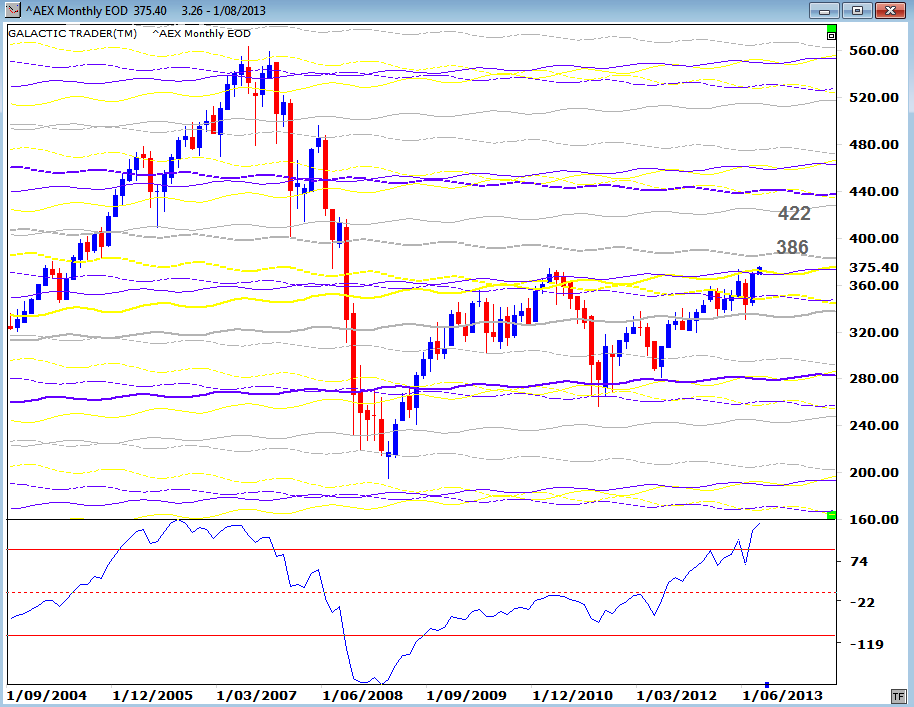Minimize the AEX Monthly EOD window
Screen dimensions: 914x707
[x=824, y=10]
